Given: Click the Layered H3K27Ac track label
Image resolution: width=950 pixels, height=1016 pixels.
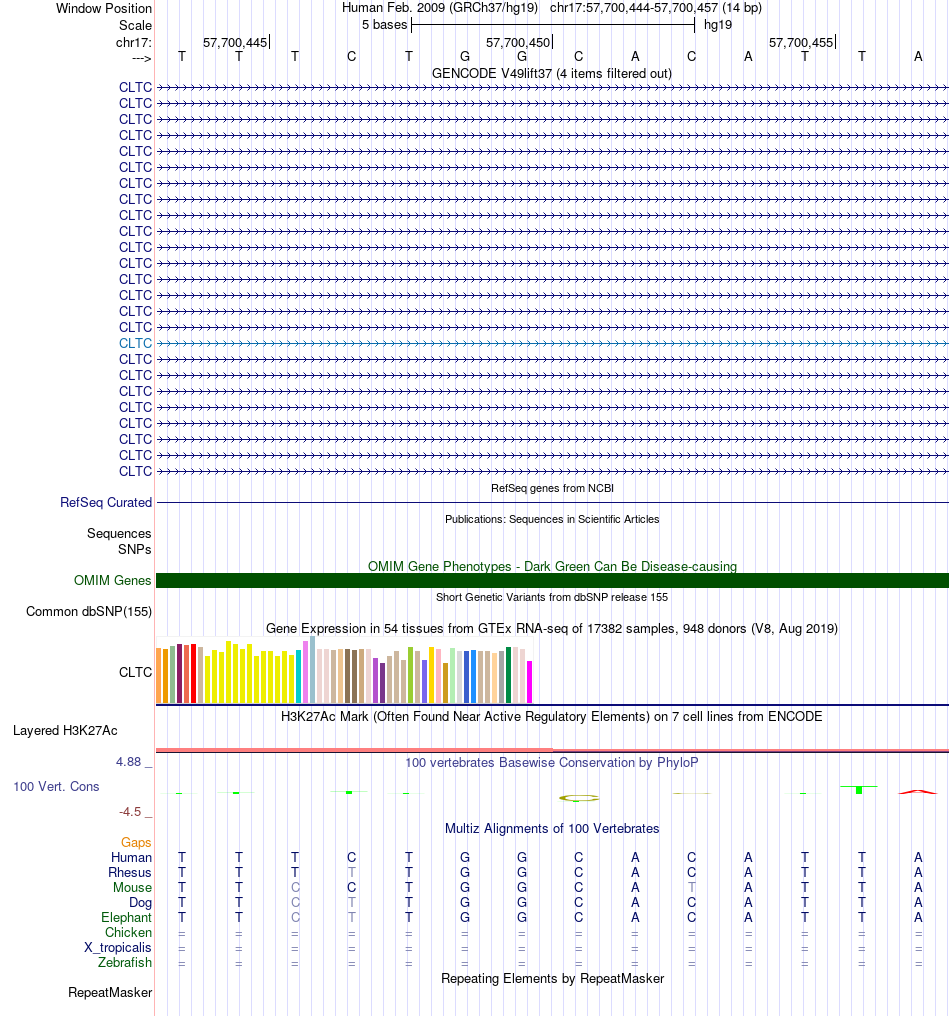Looking at the screenshot, I should point(65,730).
